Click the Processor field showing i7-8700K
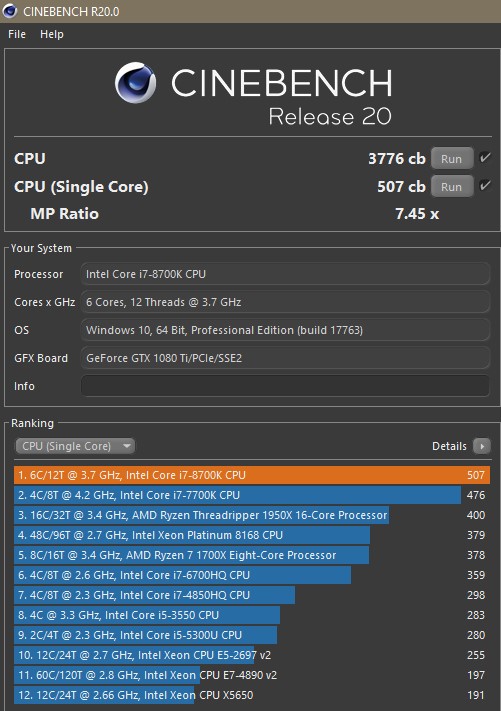 (x=285, y=274)
